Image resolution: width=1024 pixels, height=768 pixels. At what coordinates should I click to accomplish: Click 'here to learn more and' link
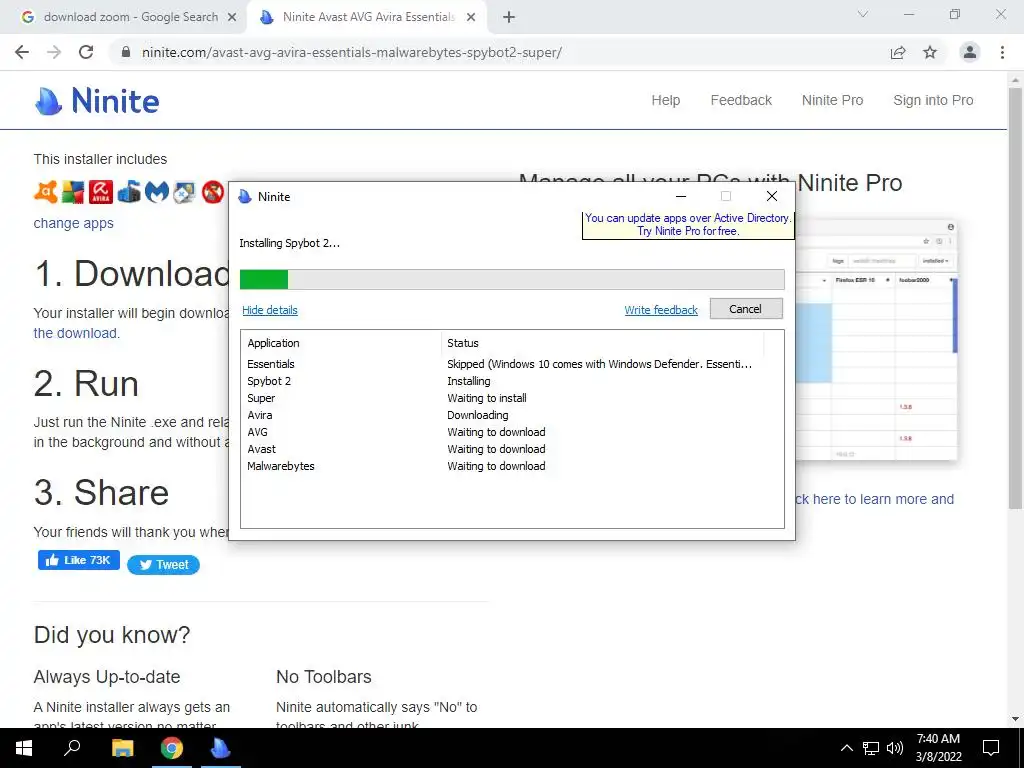tap(875, 499)
